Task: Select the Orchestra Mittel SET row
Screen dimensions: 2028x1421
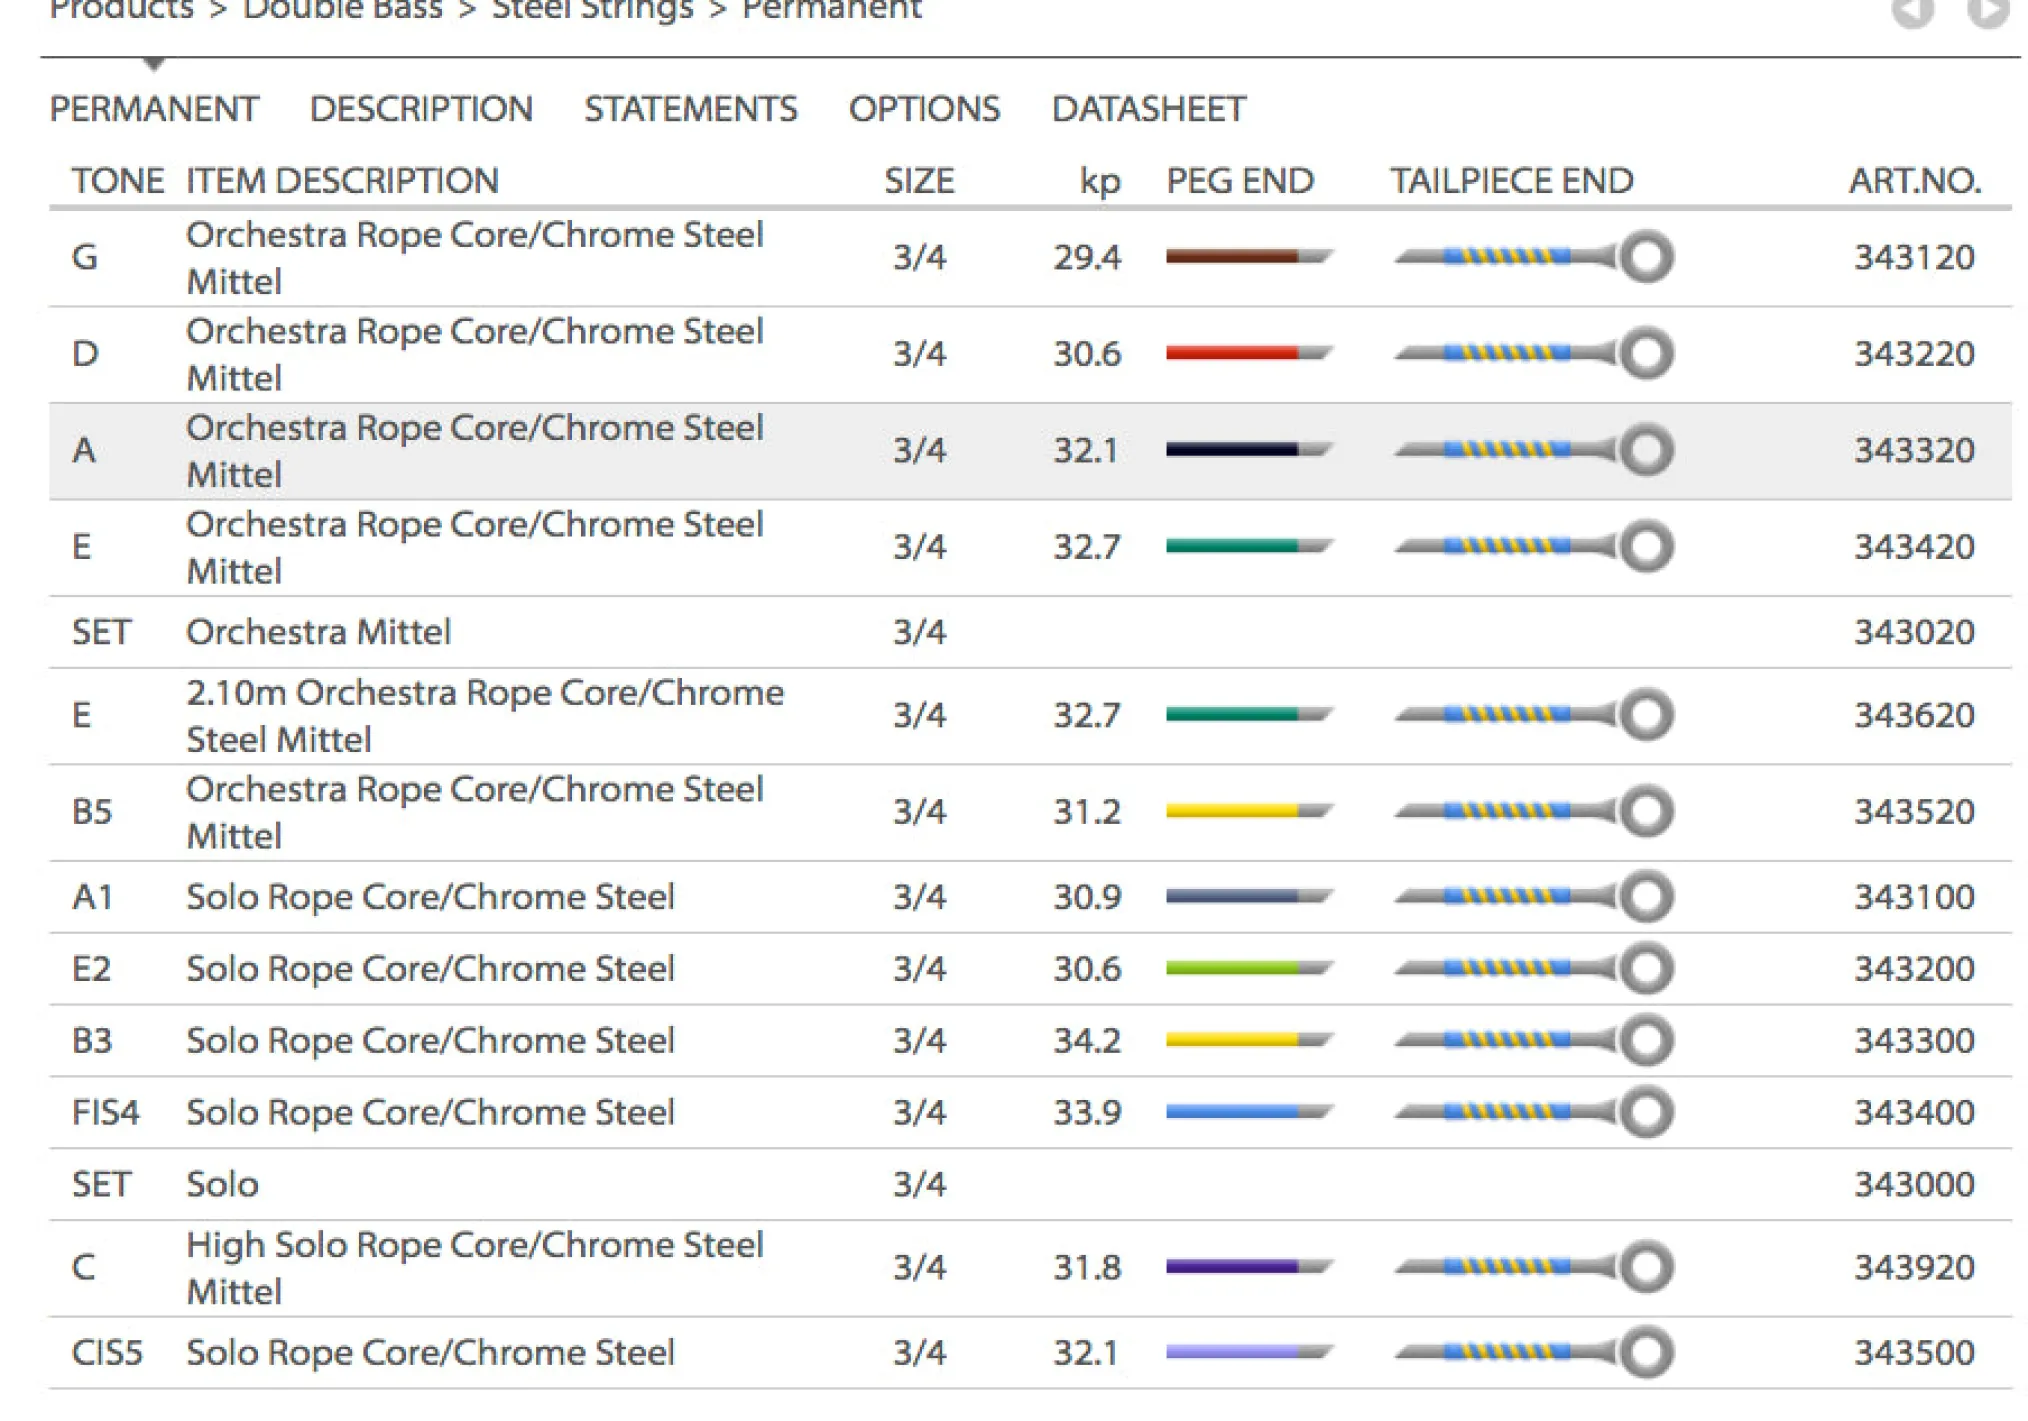Action: tap(318, 632)
